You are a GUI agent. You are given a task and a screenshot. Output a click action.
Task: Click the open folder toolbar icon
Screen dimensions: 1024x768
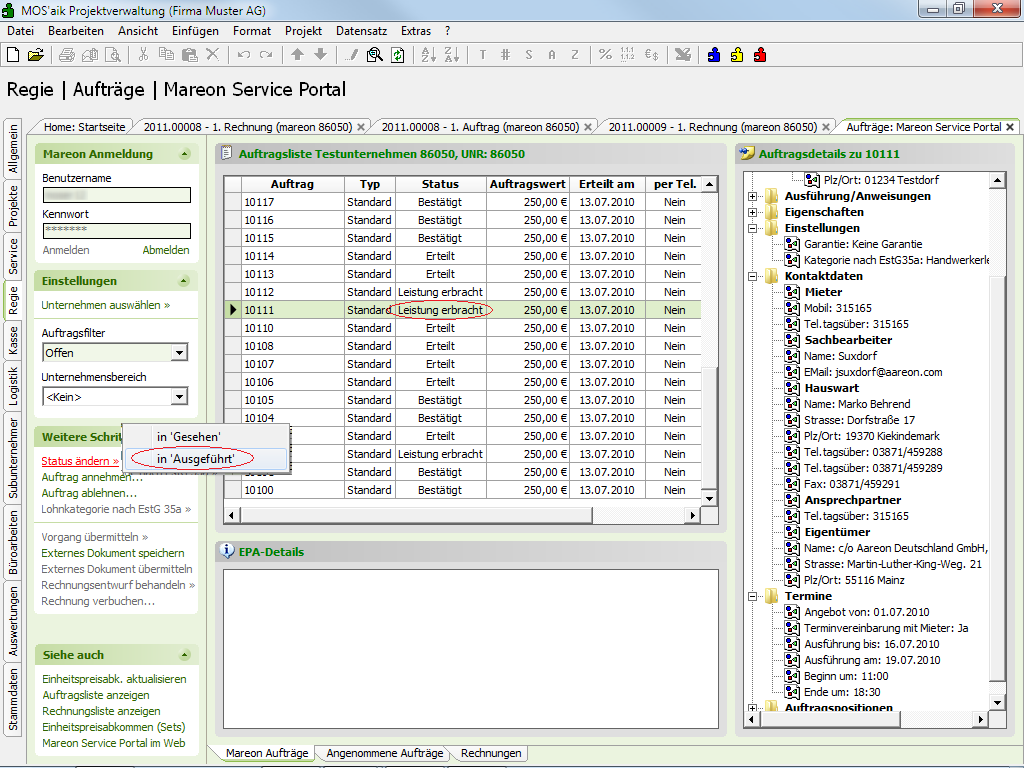(36, 55)
